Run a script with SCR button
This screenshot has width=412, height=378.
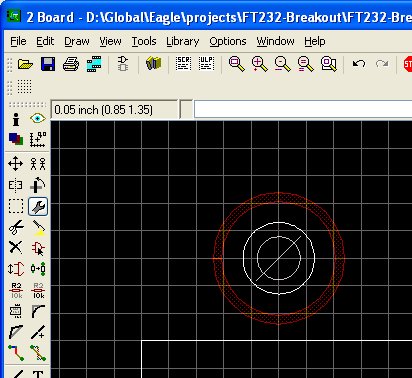(183, 63)
